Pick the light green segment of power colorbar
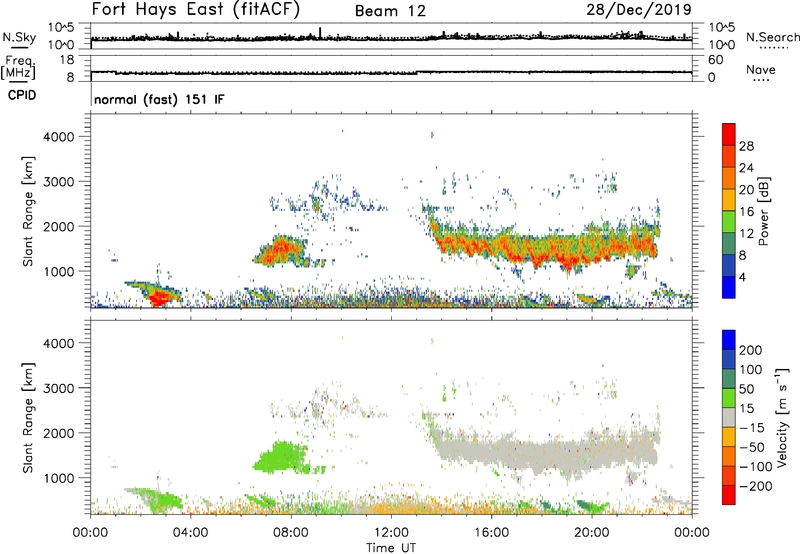The image size is (800, 554). coord(729,222)
